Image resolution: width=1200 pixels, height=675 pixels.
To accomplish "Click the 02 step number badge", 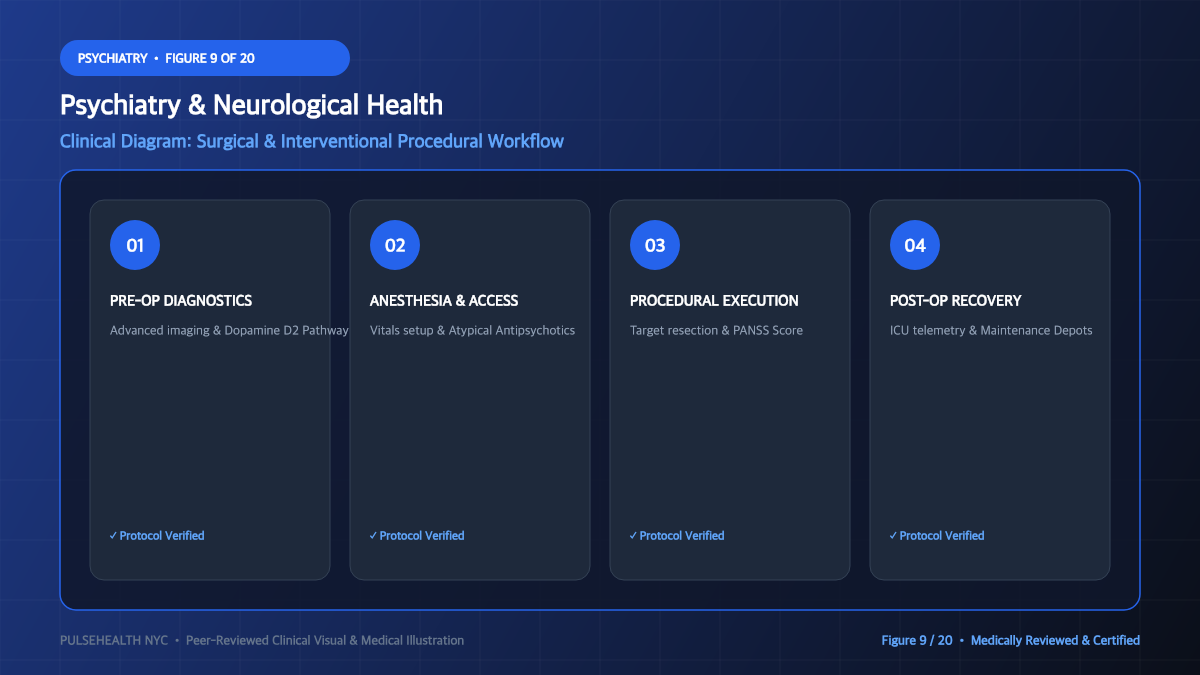I will [x=395, y=245].
